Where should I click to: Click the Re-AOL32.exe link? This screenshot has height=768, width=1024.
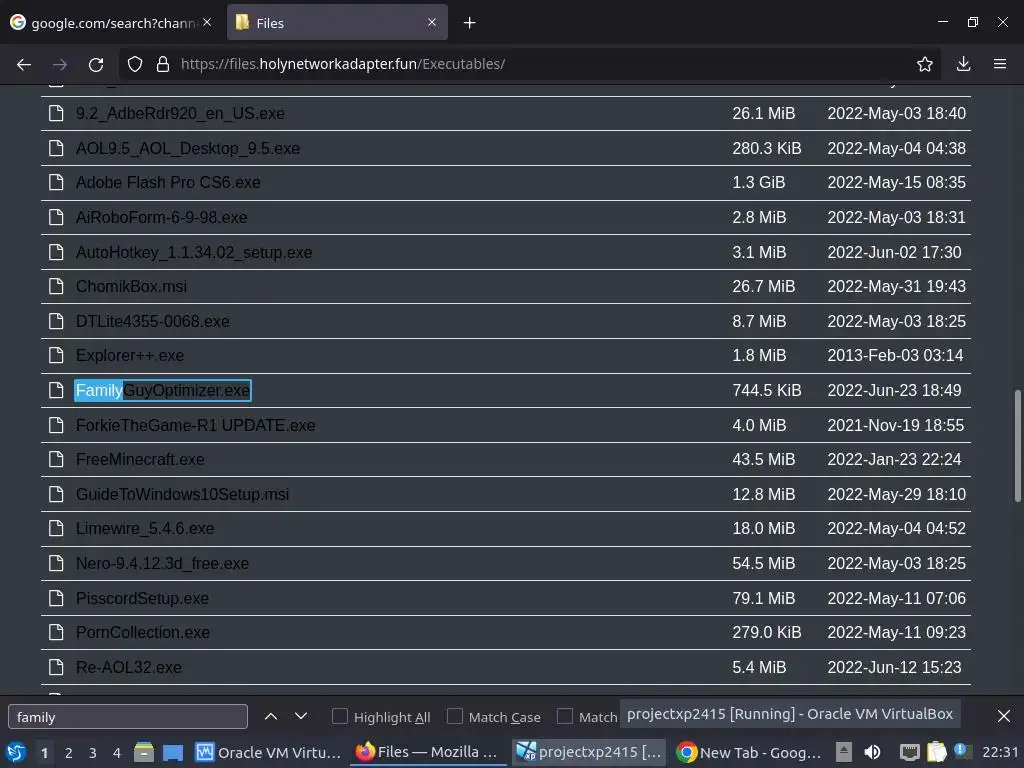129,667
